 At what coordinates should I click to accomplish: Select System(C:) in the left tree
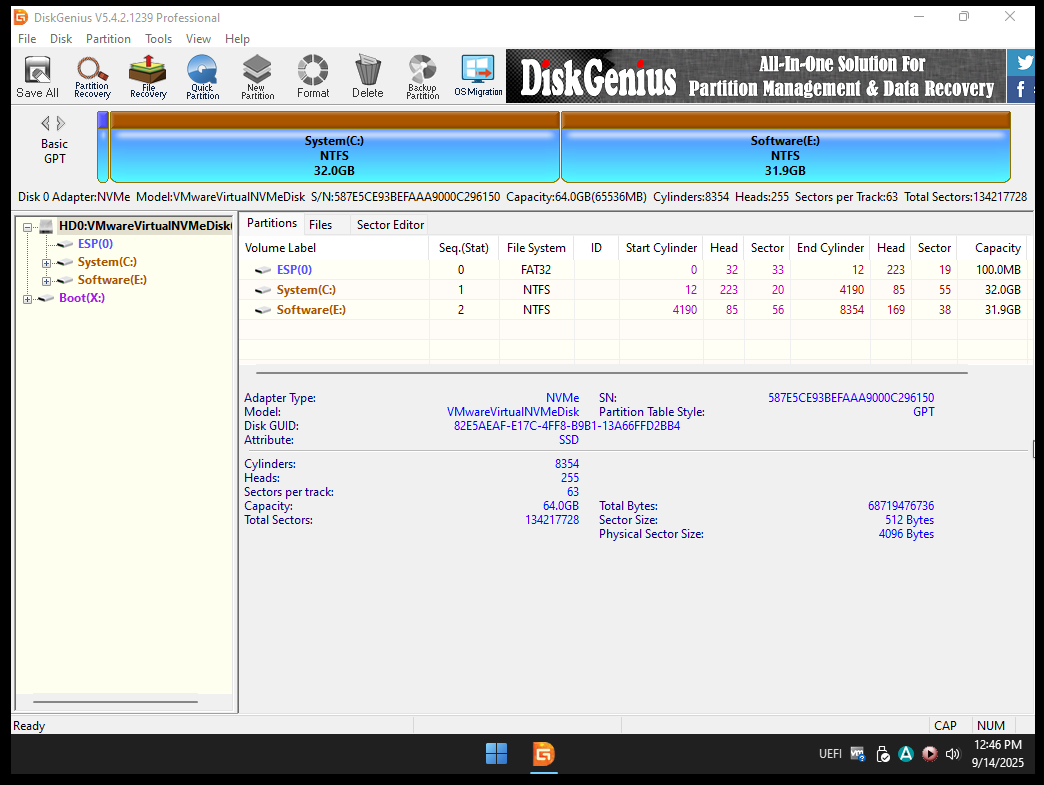(x=107, y=262)
